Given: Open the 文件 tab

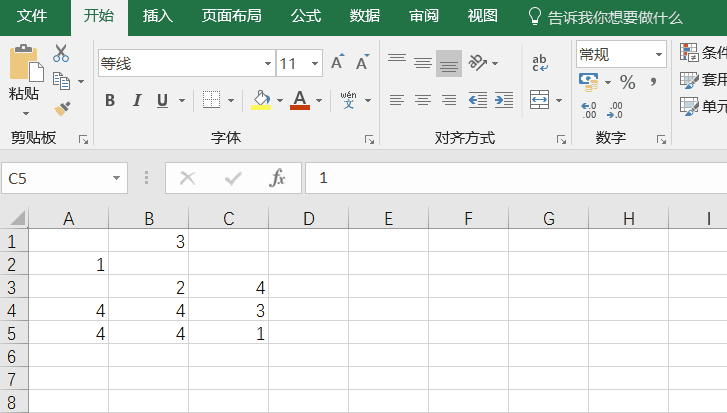Looking at the screenshot, I should [32, 16].
